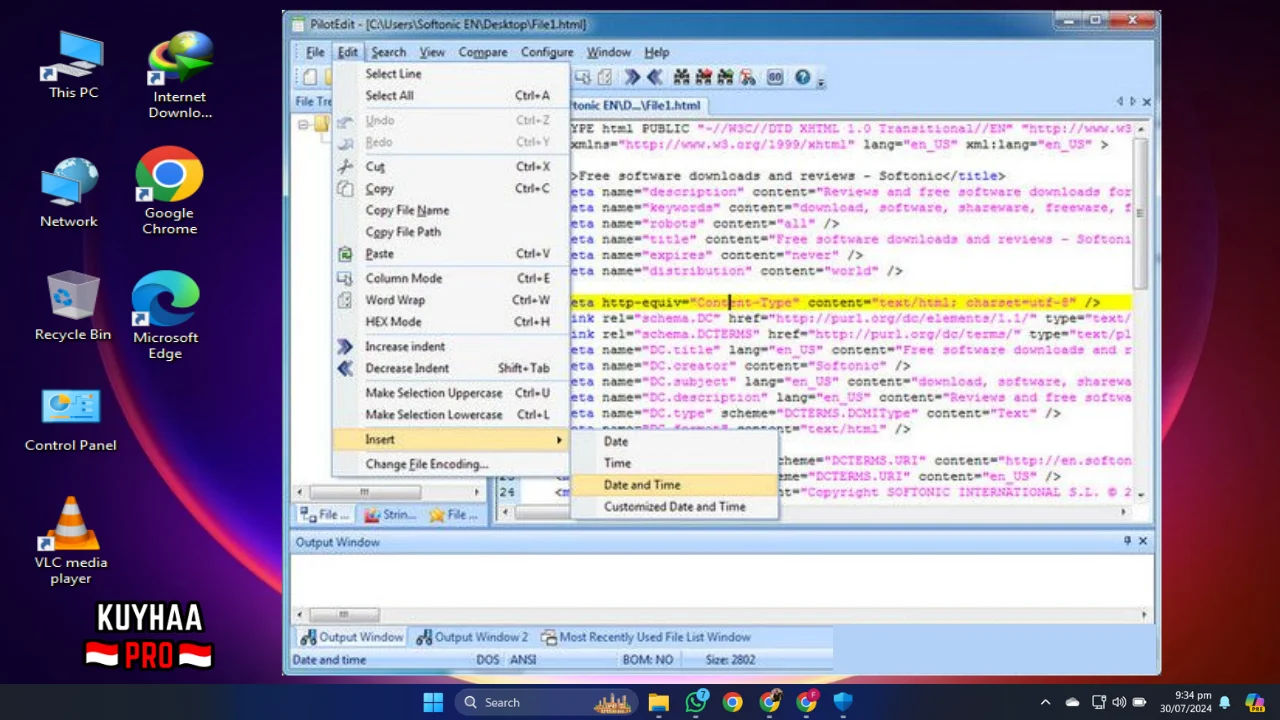The image size is (1280, 720).
Task: Open Most Recently Used File List tab
Action: tap(646, 637)
